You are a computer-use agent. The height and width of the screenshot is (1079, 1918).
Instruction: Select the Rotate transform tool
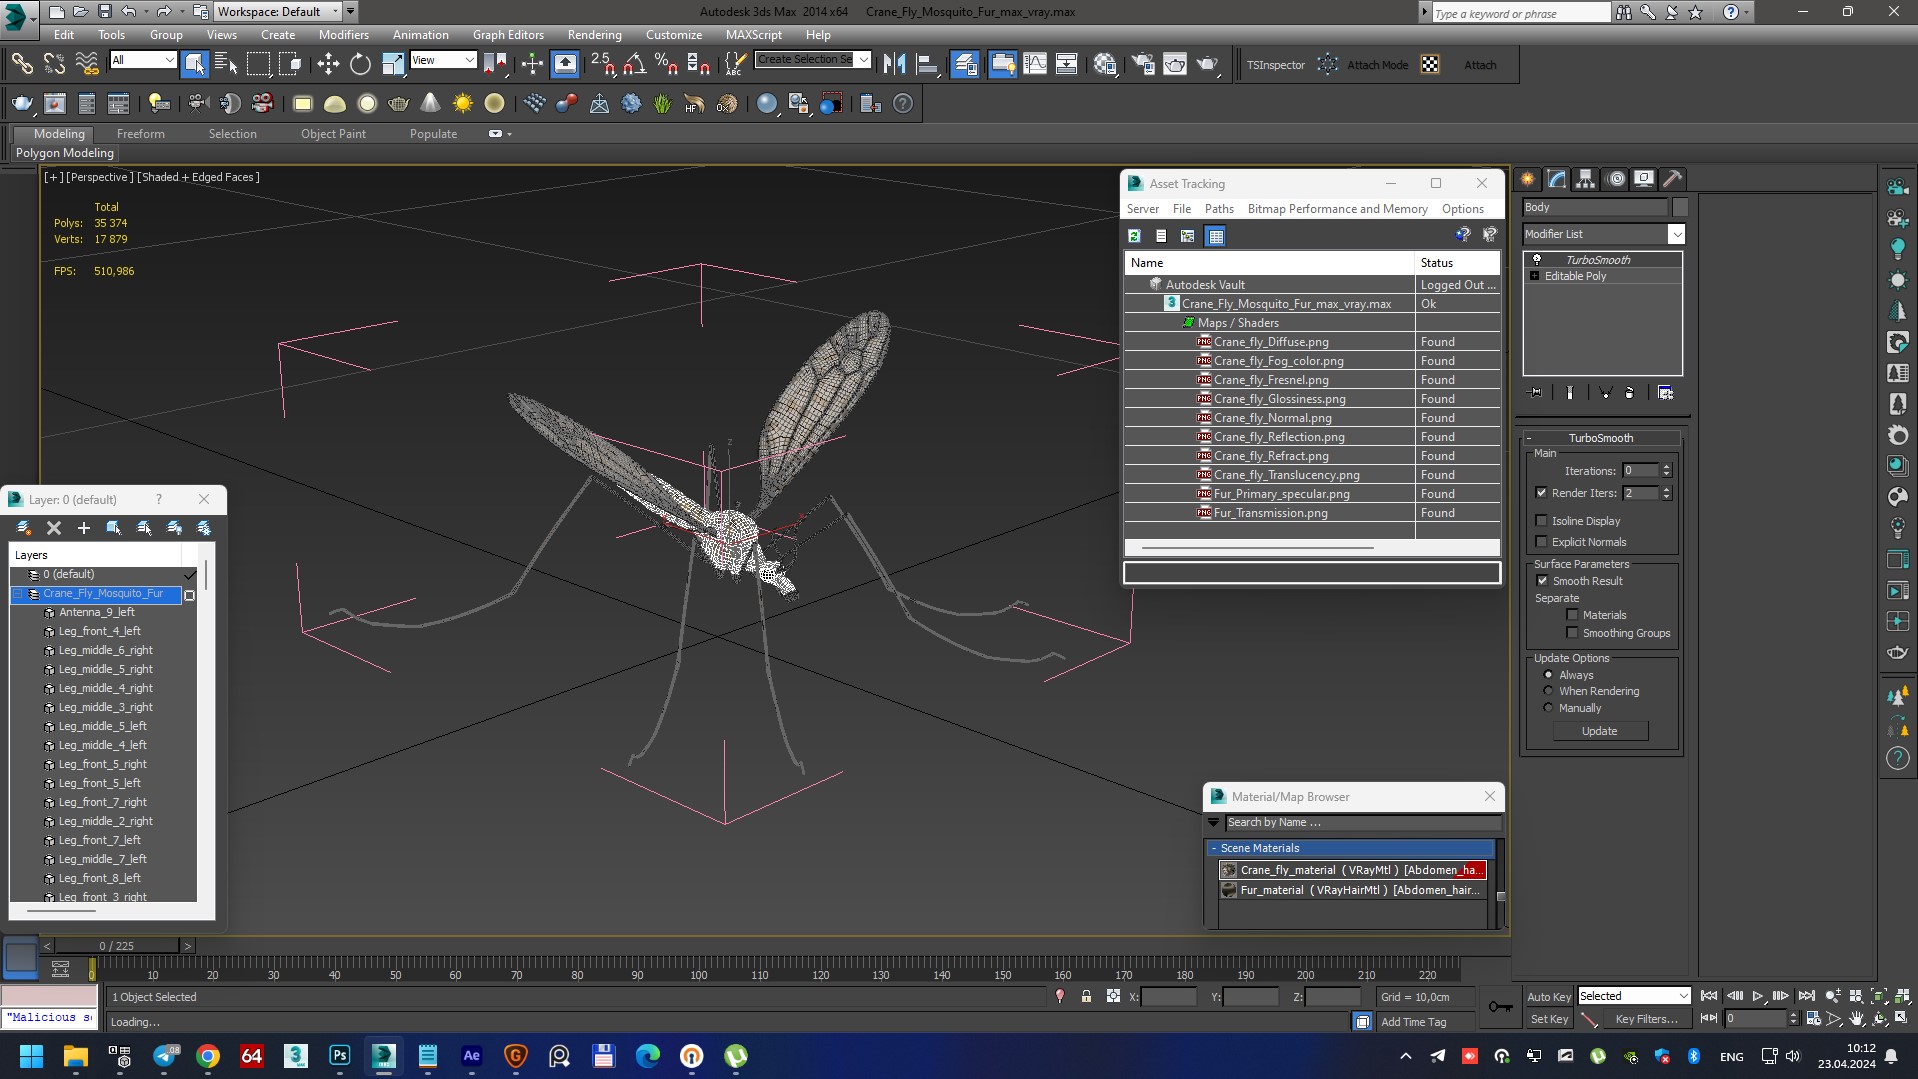coord(360,64)
